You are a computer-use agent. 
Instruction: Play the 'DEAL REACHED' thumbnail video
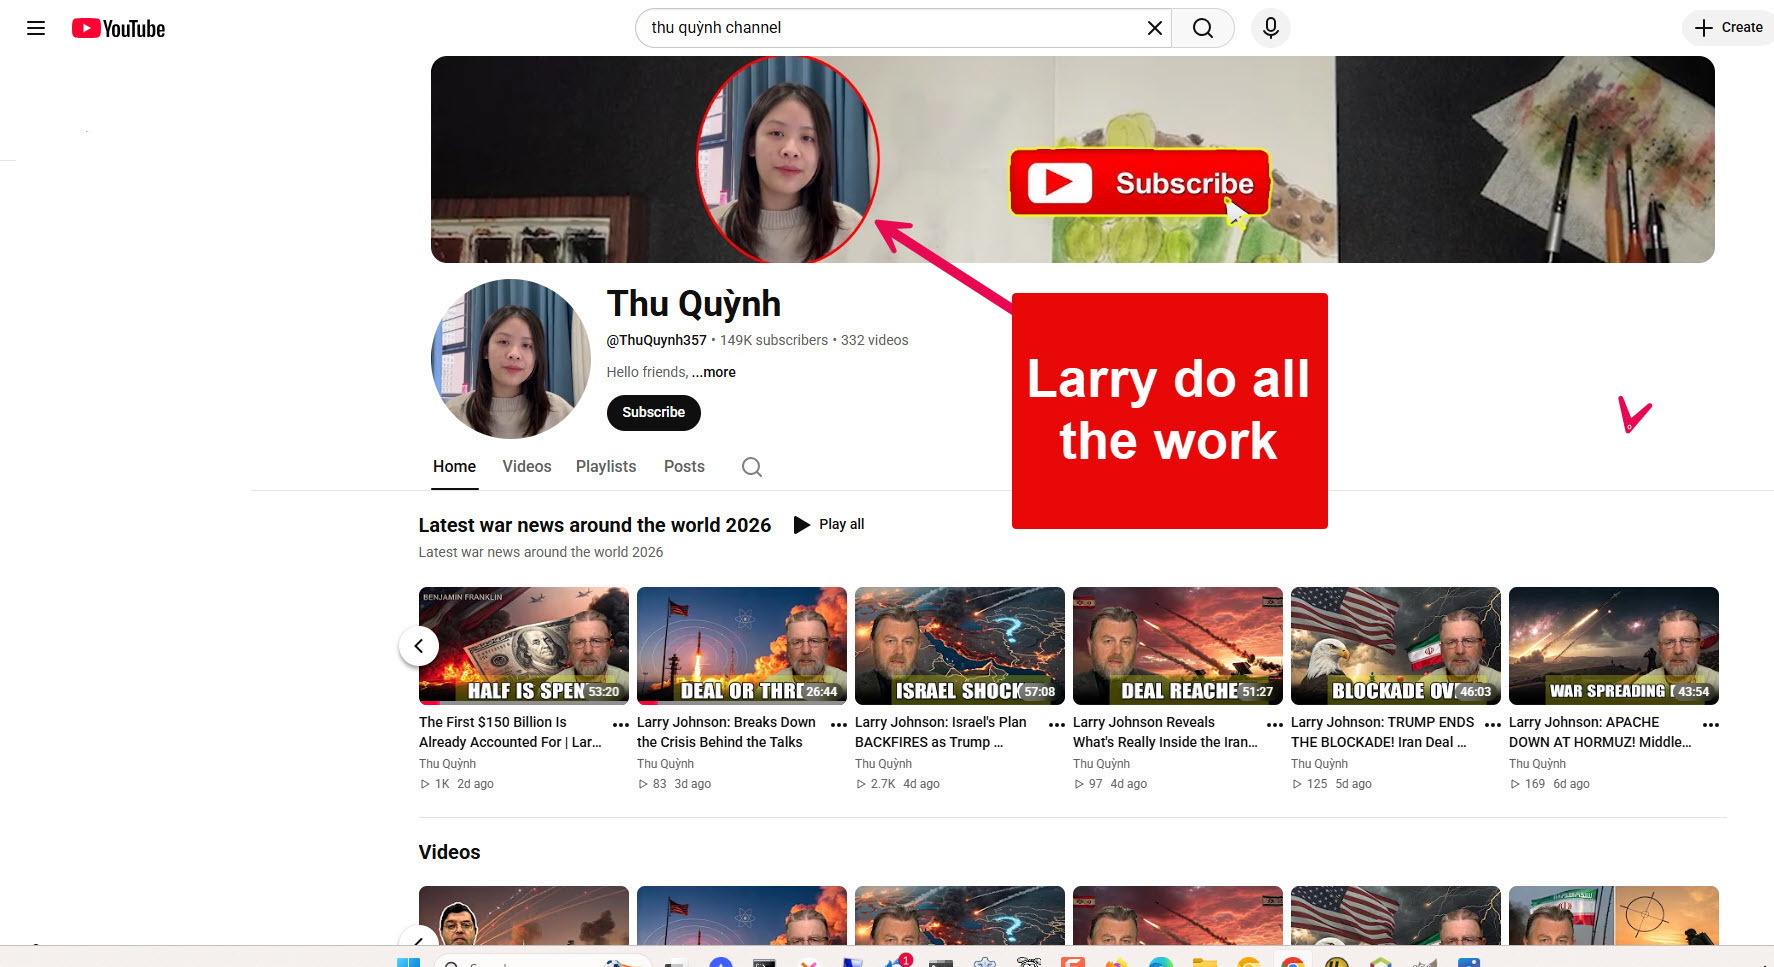pos(1178,646)
